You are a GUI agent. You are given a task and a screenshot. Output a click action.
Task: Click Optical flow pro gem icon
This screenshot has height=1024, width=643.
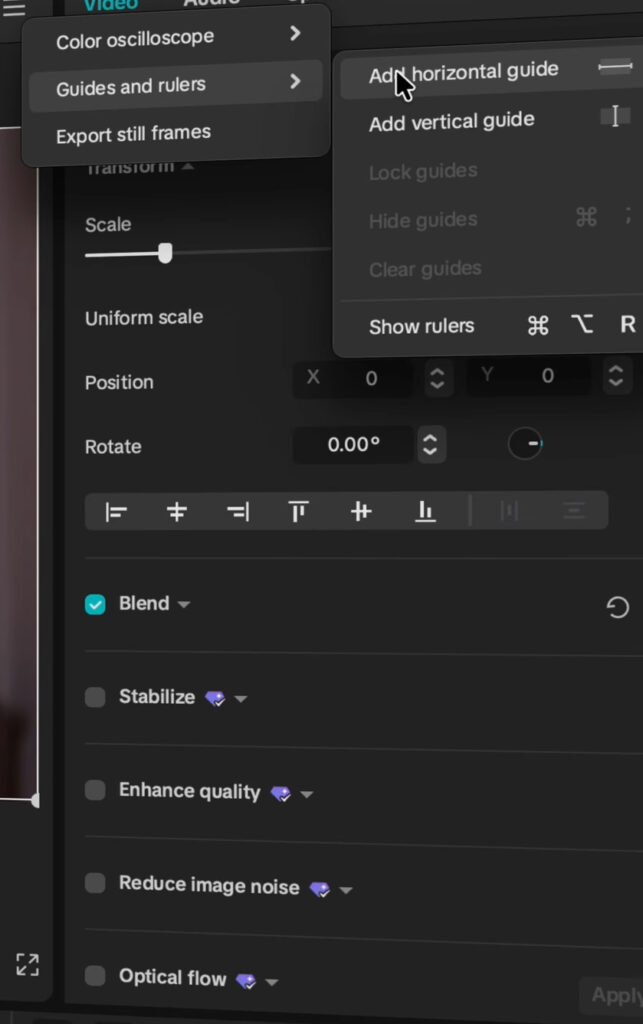[x=246, y=981]
